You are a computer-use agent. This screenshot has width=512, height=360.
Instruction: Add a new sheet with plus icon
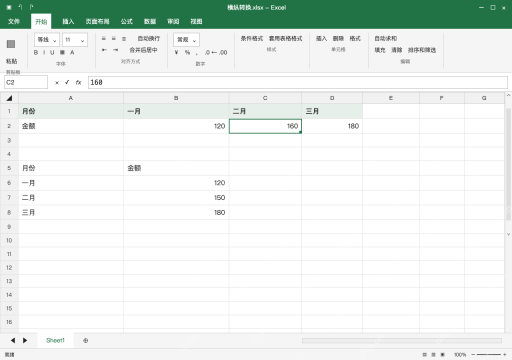click(86, 341)
